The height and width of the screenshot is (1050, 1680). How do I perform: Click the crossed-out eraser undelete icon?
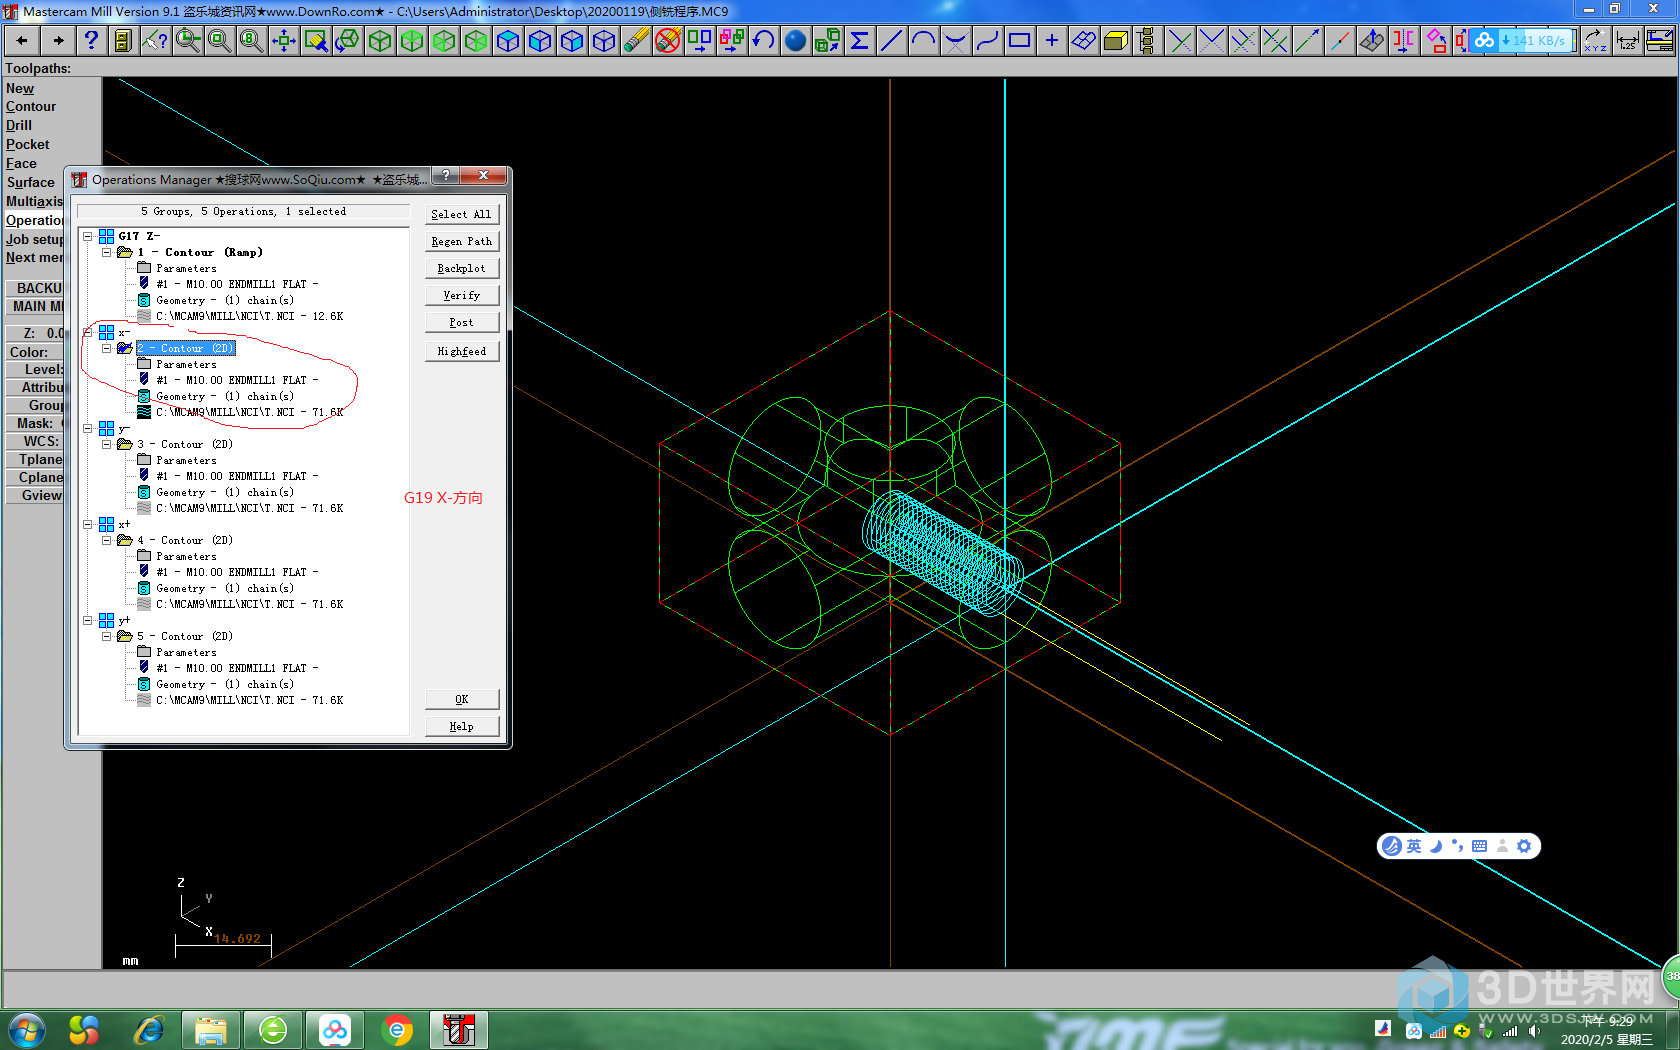(x=668, y=40)
